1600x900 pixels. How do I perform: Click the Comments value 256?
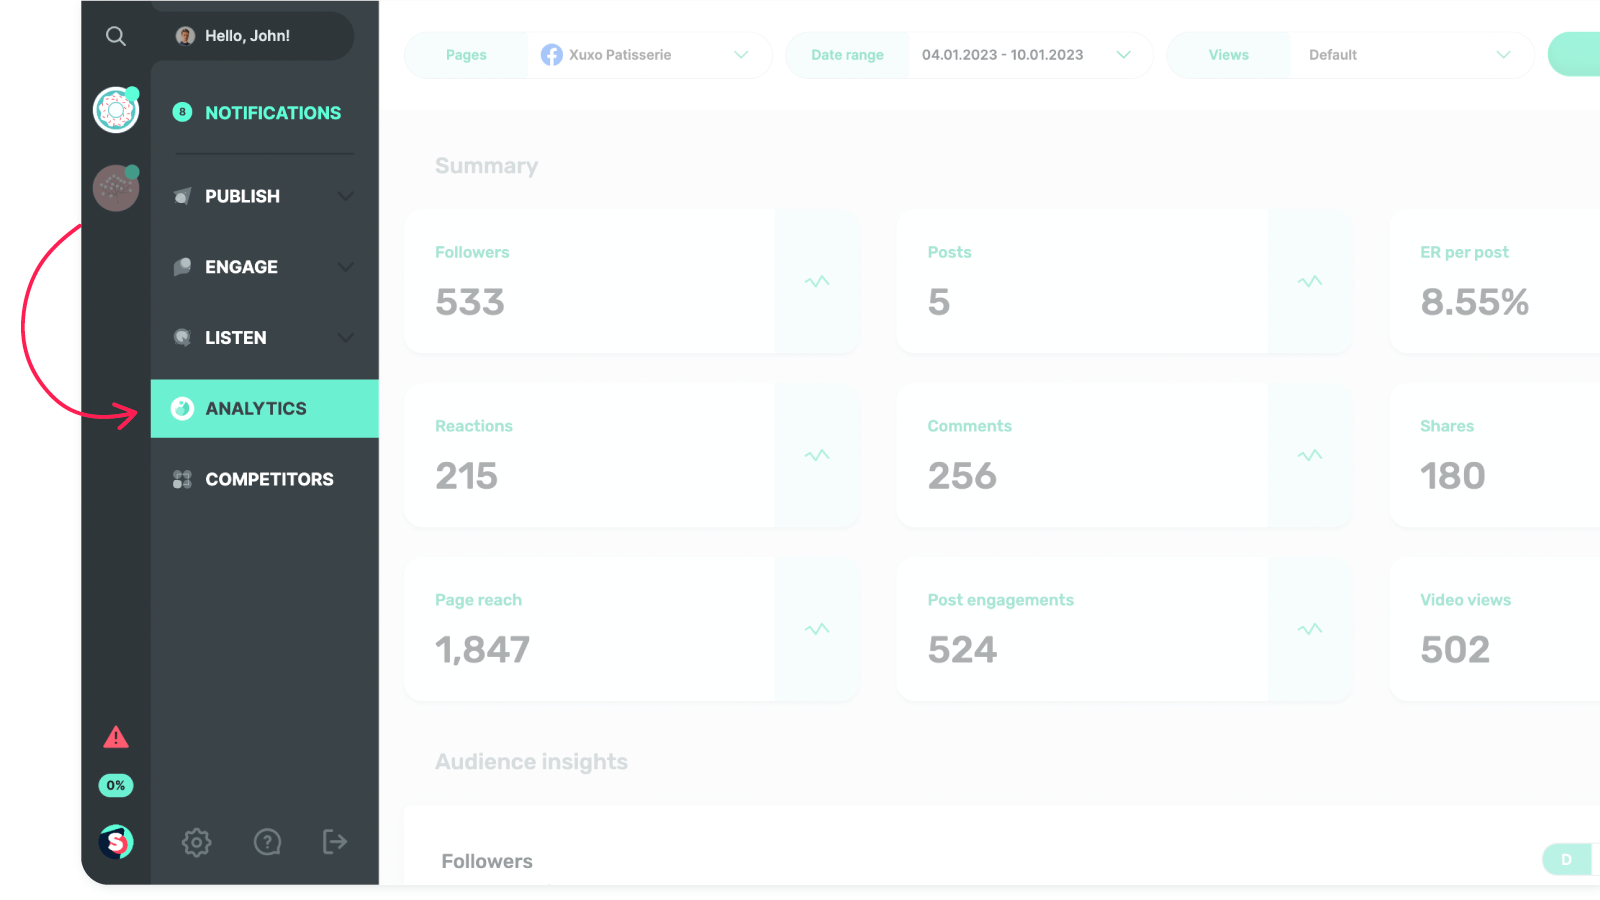coord(962,476)
